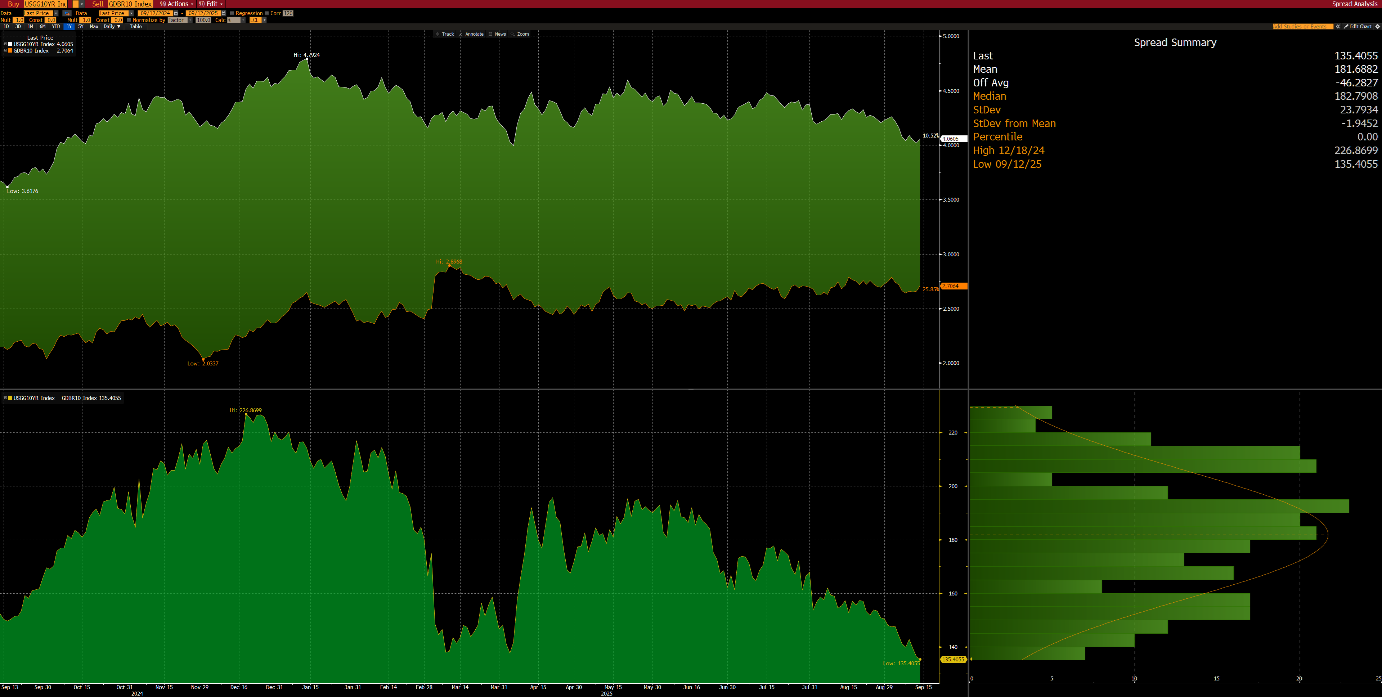1382x697 pixels.
Task: Click the Low 09/12/25 row label
Action: (1008, 164)
